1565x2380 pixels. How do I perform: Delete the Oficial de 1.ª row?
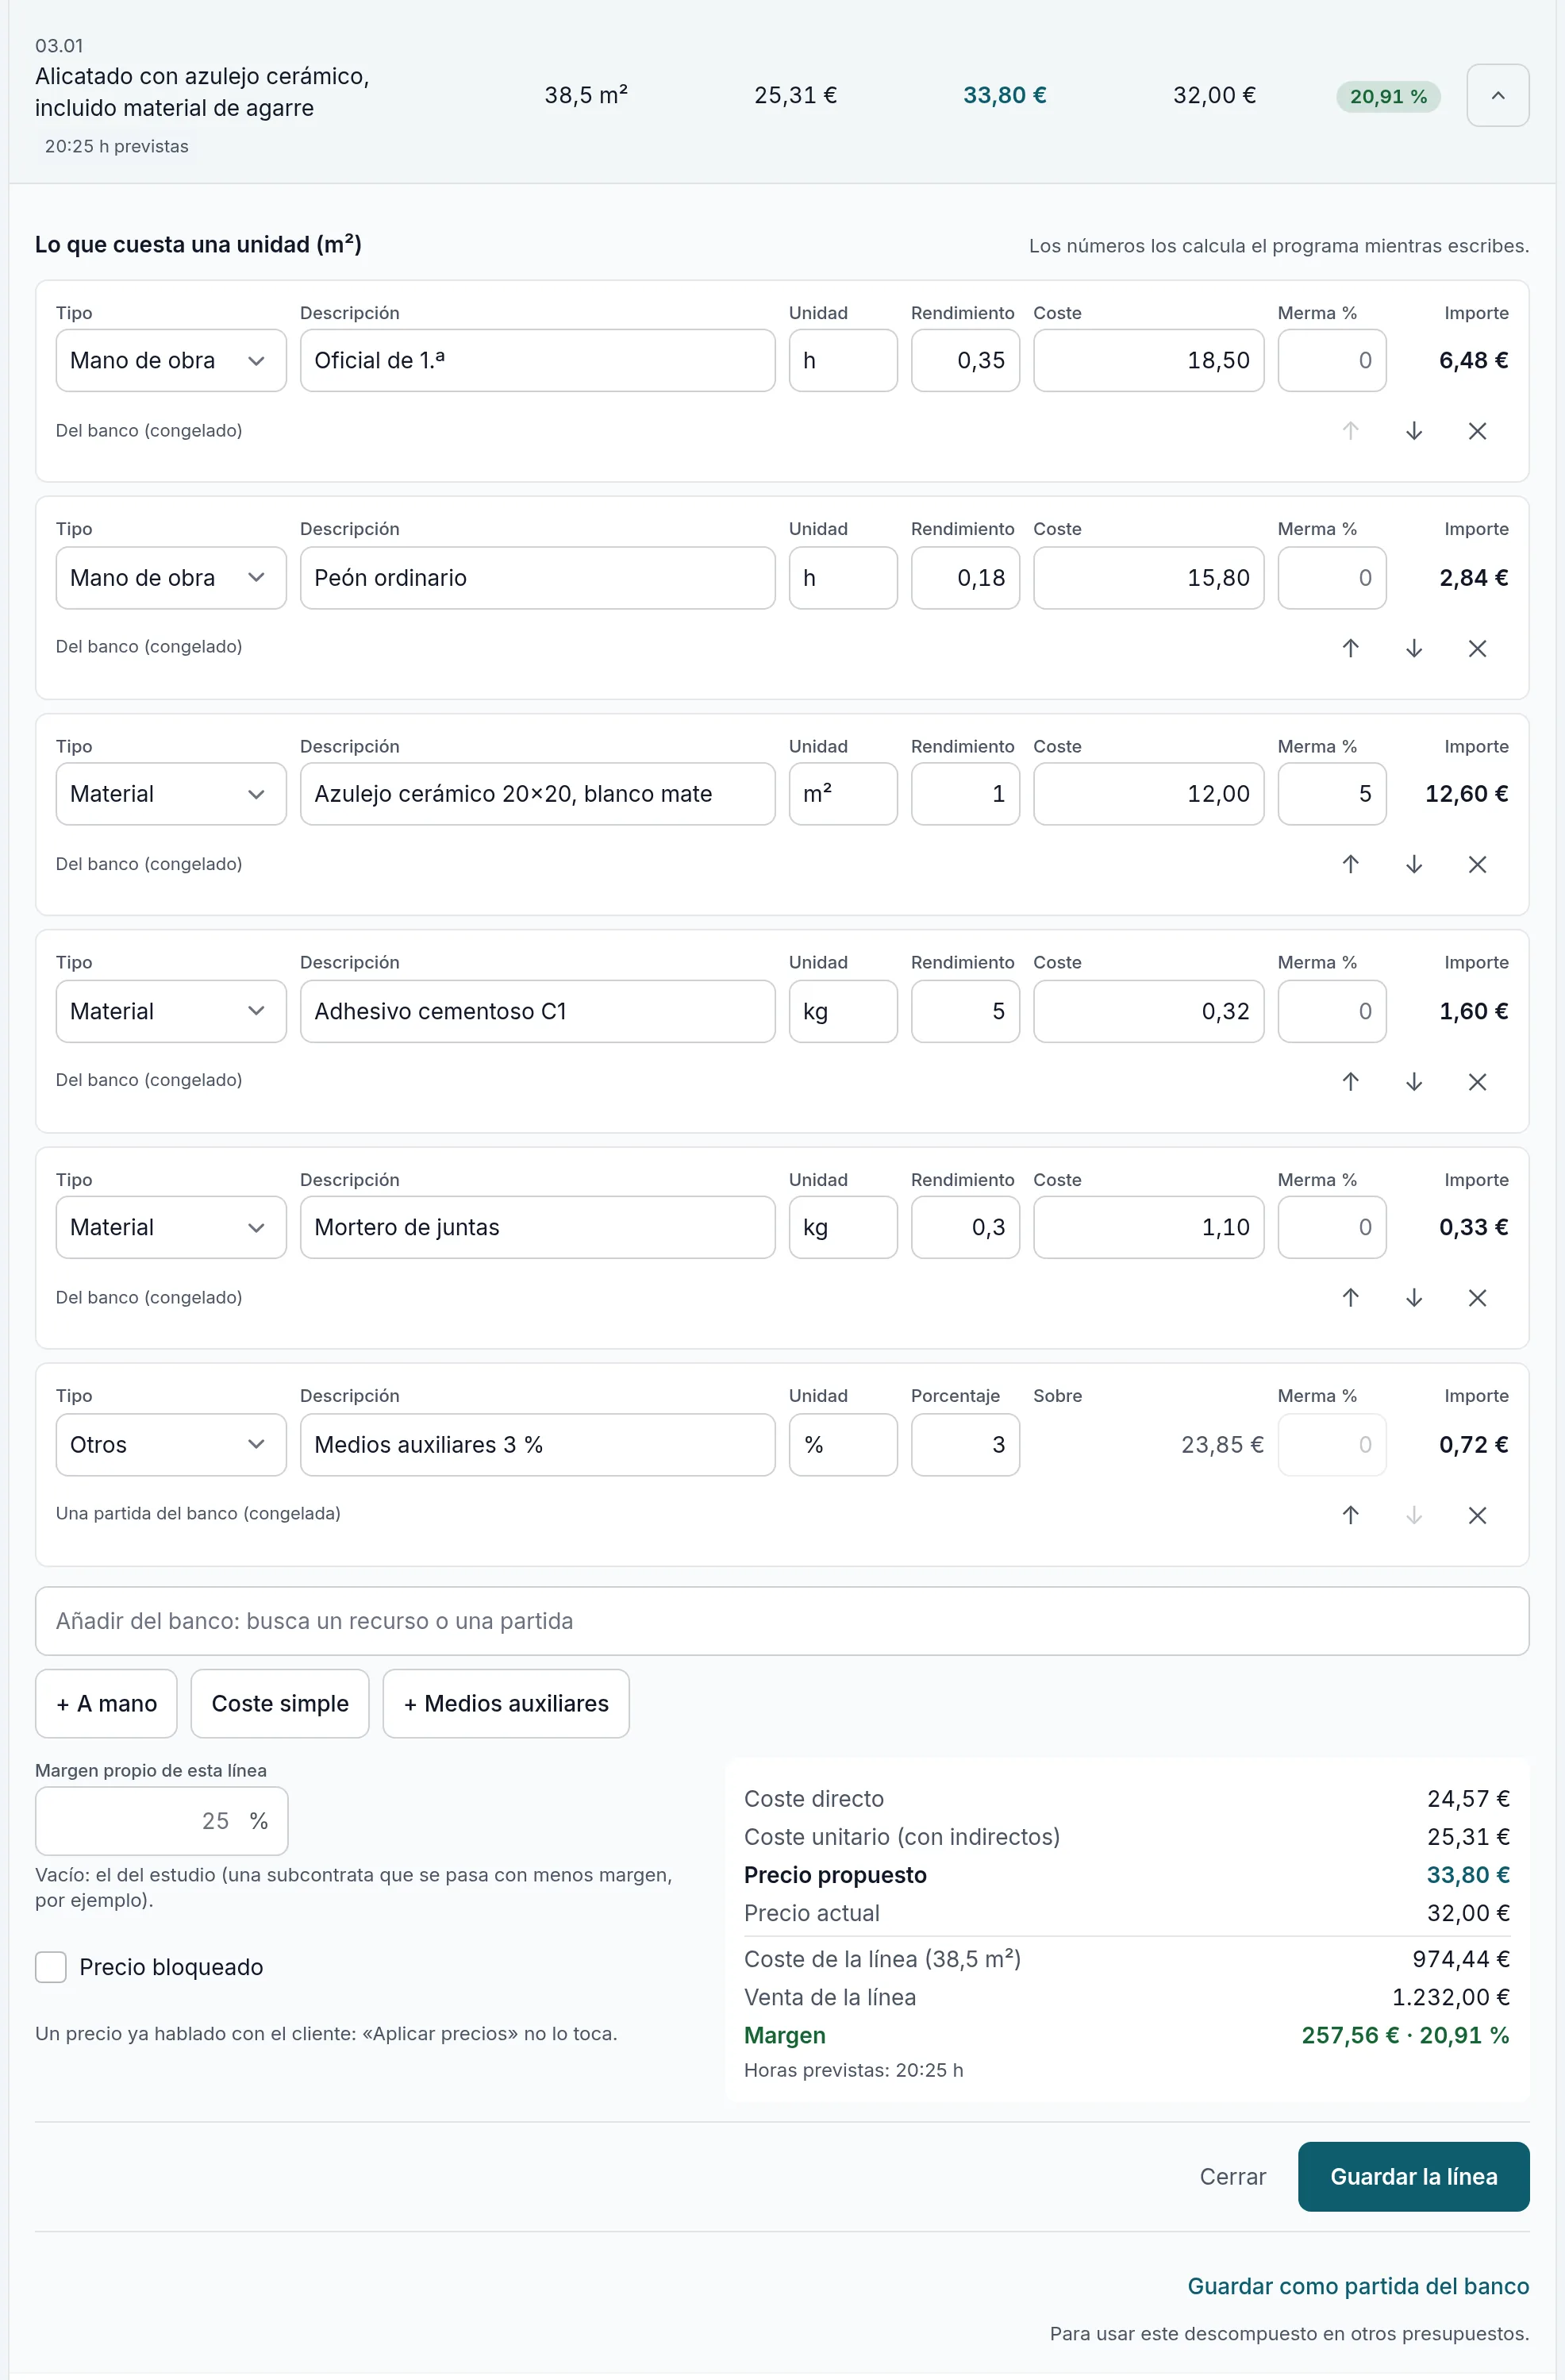[x=1477, y=431]
